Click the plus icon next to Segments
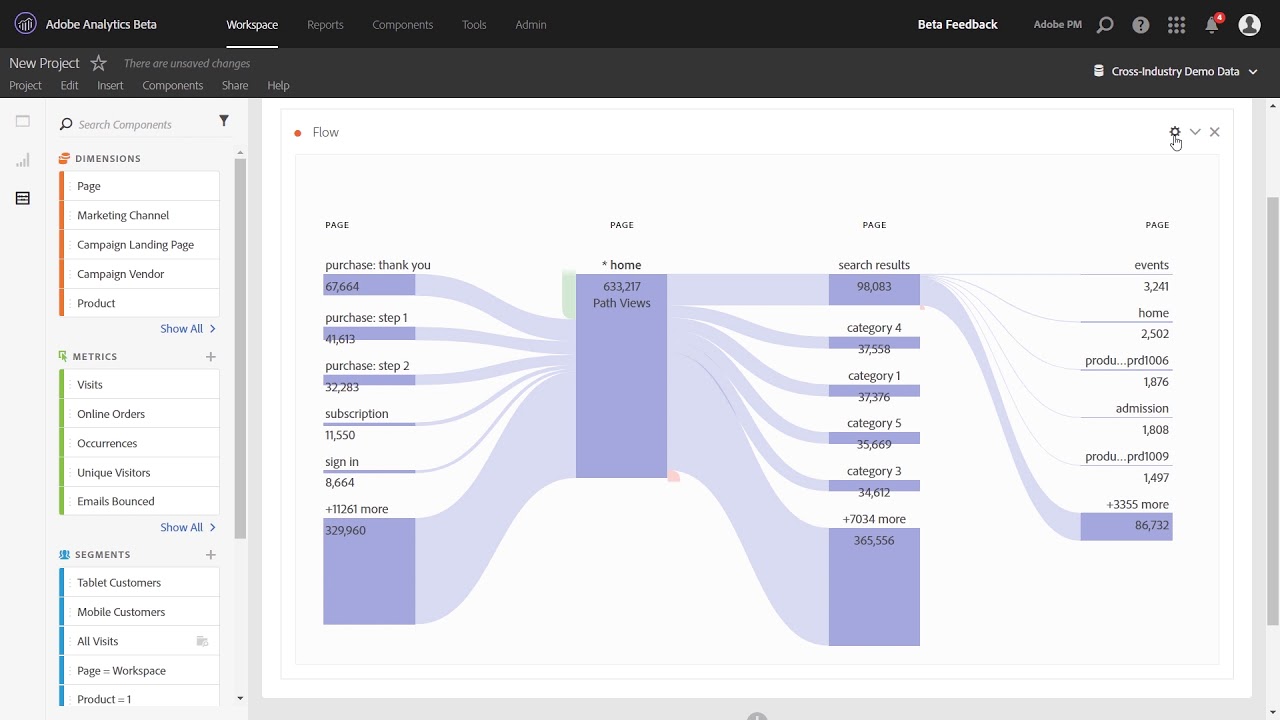 pos(210,554)
